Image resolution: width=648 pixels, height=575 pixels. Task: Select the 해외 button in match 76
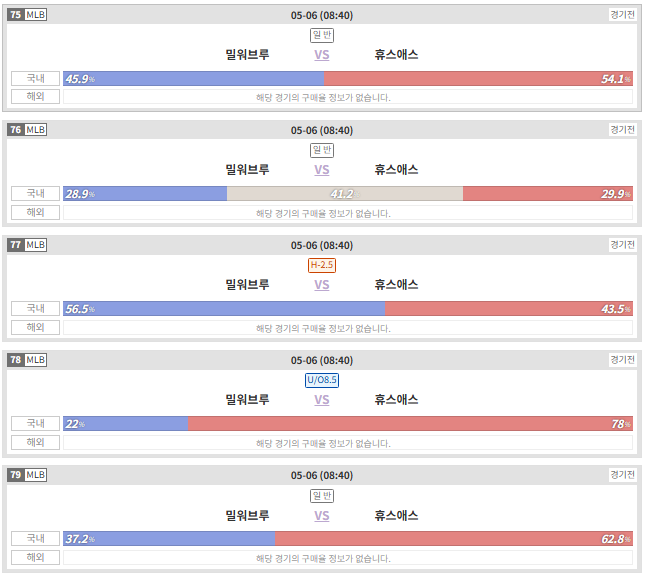pyautogui.click(x=36, y=212)
